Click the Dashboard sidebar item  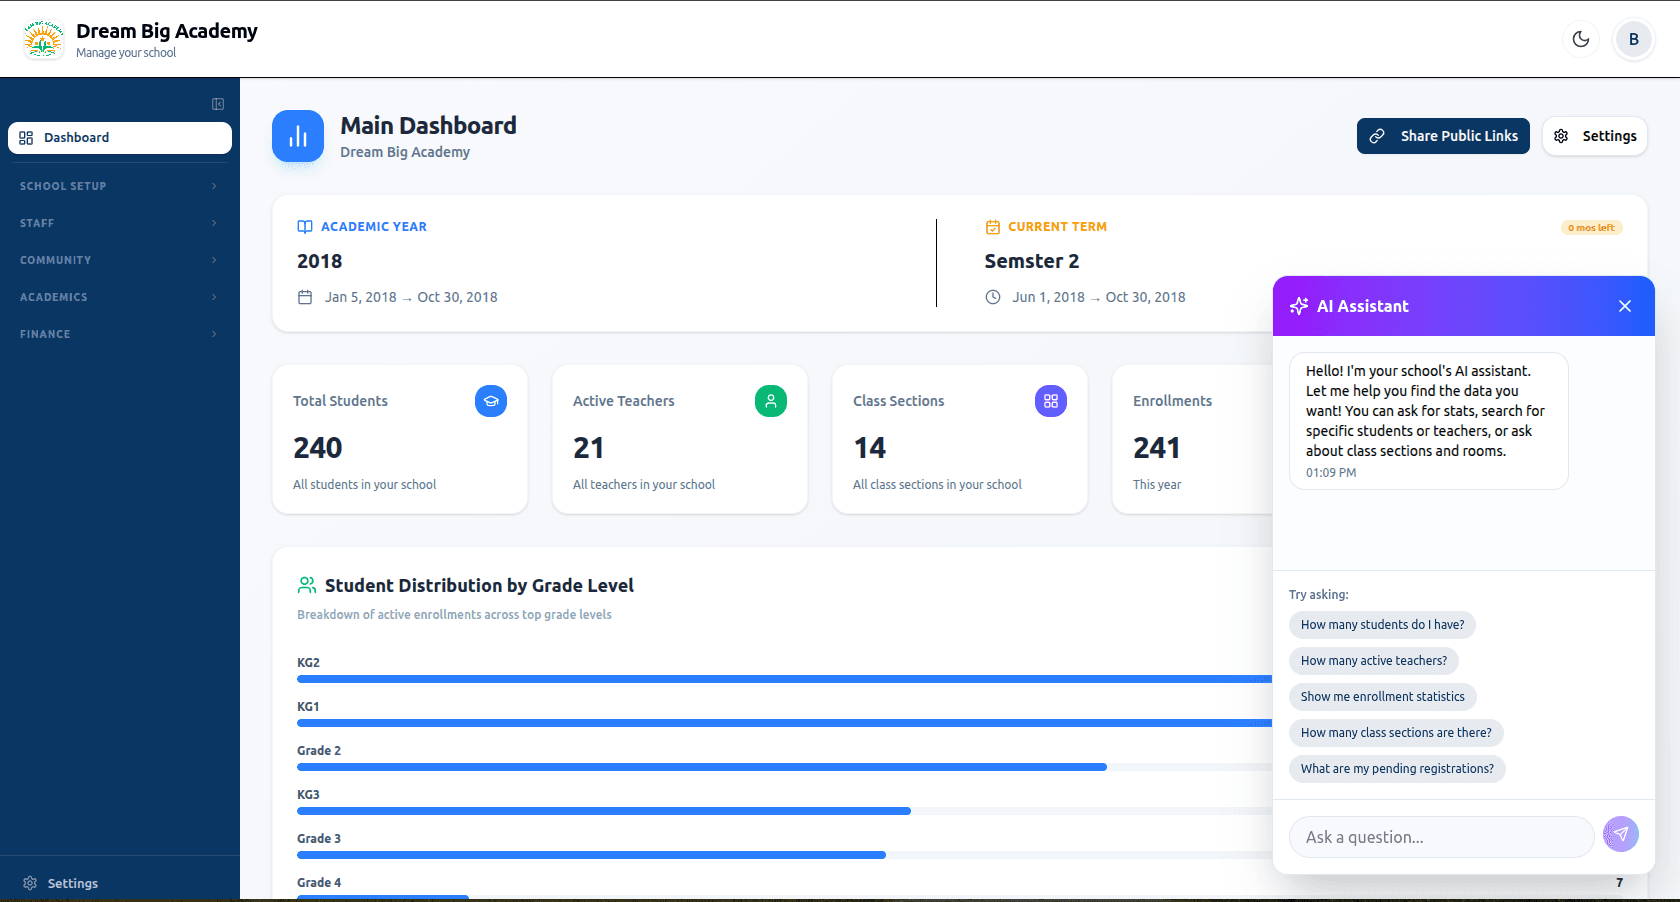click(119, 137)
